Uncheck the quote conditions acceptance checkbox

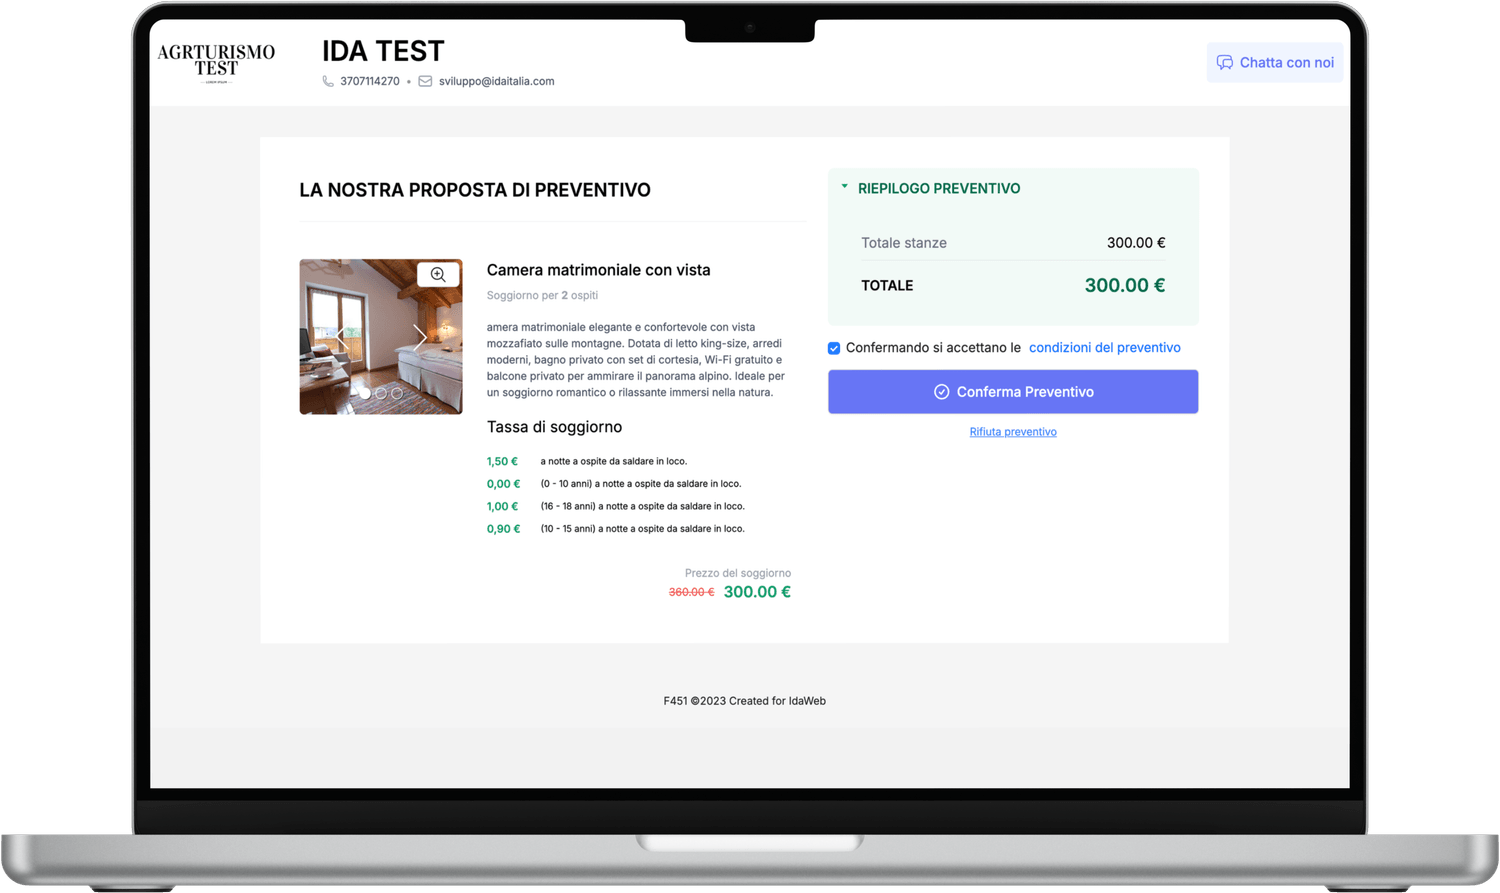pyautogui.click(x=834, y=348)
